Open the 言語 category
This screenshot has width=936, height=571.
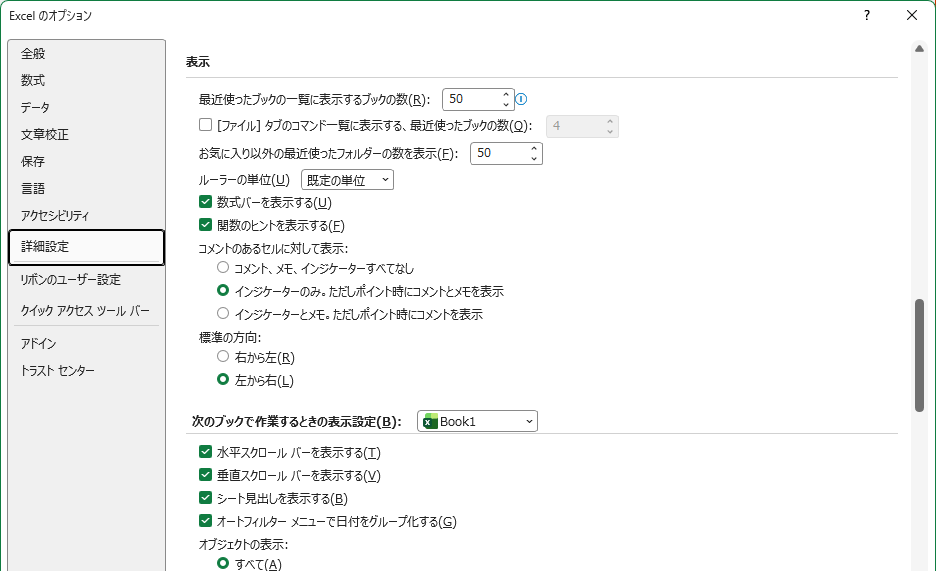(87, 189)
